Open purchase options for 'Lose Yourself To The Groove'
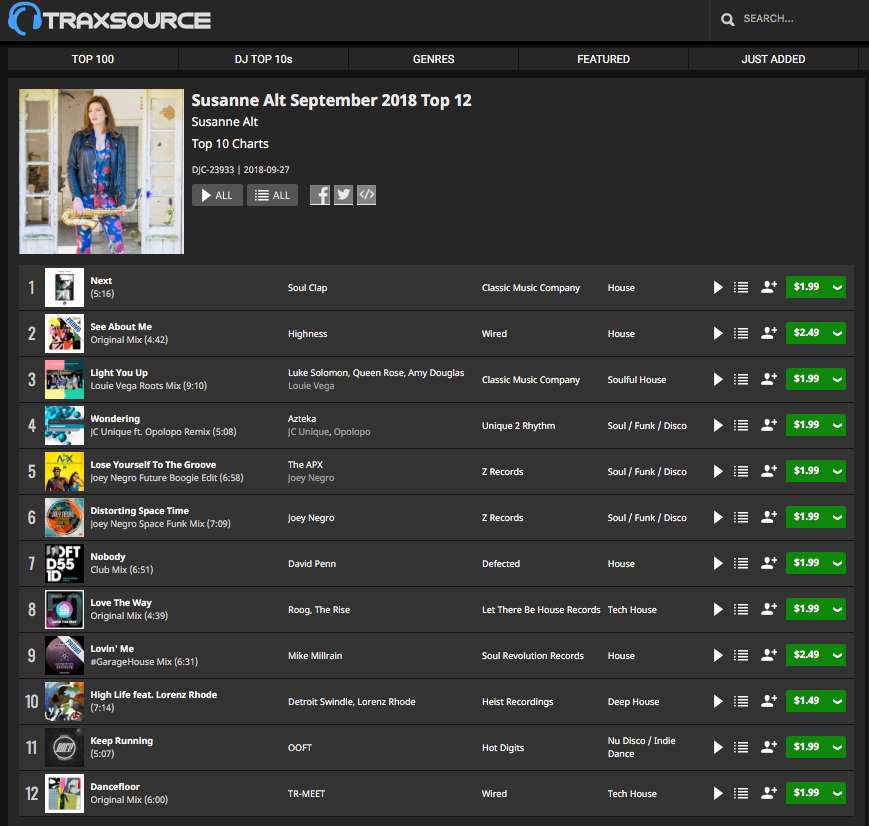This screenshot has width=869, height=826. [x=837, y=471]
